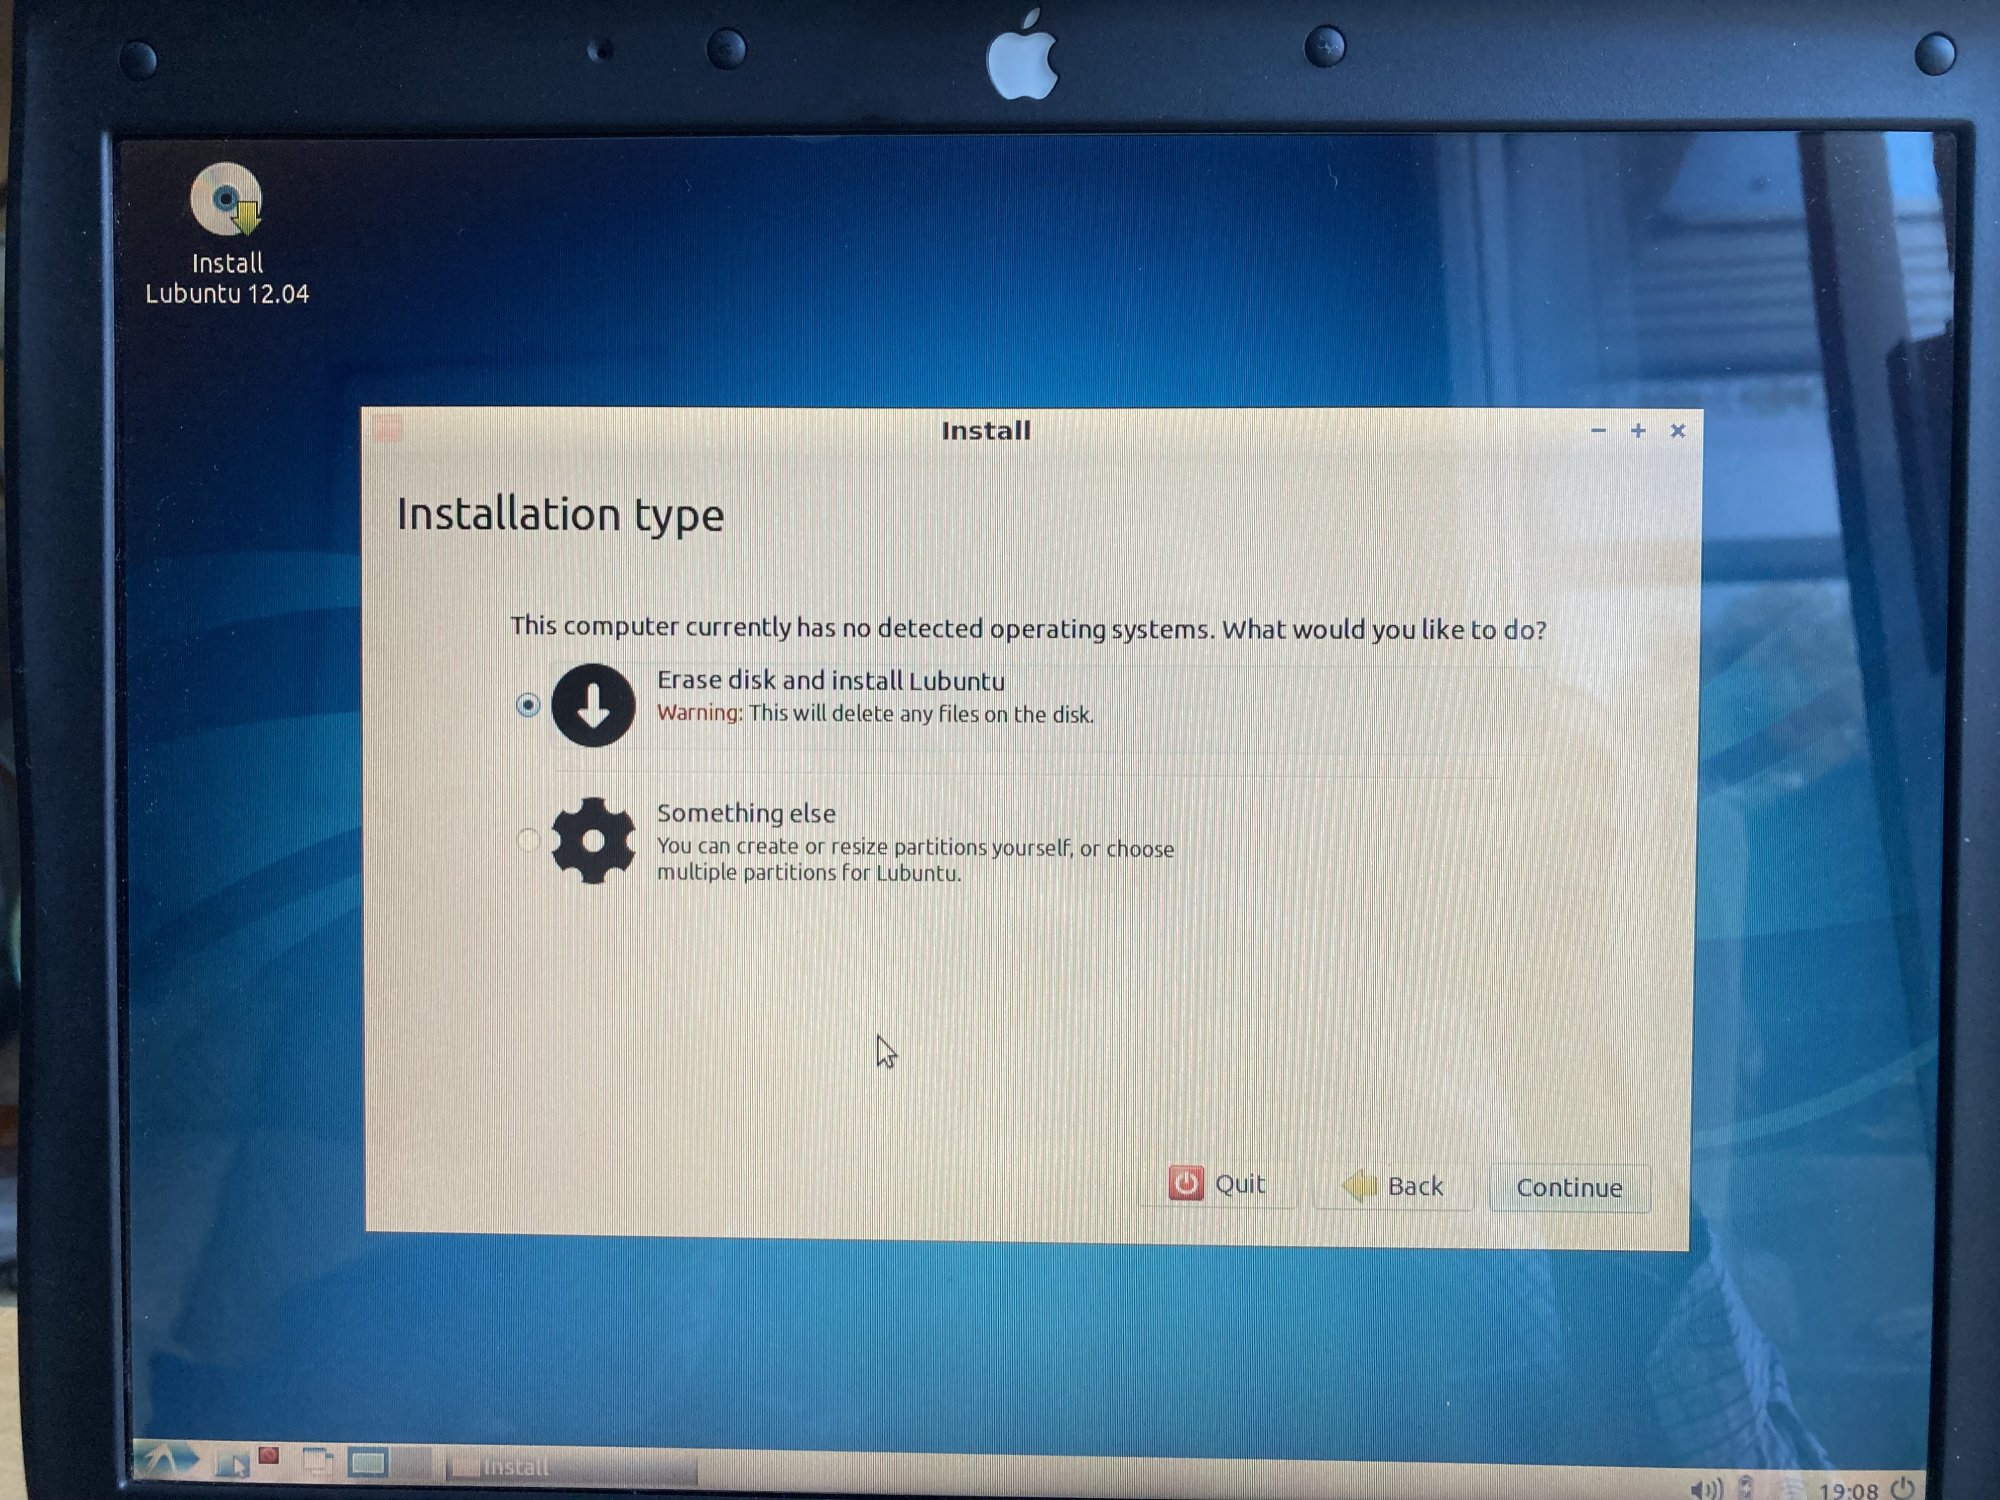Viewport: 2000px width, 1500px height.
Task: Click the Quit button
Action: [1217, 1184]
